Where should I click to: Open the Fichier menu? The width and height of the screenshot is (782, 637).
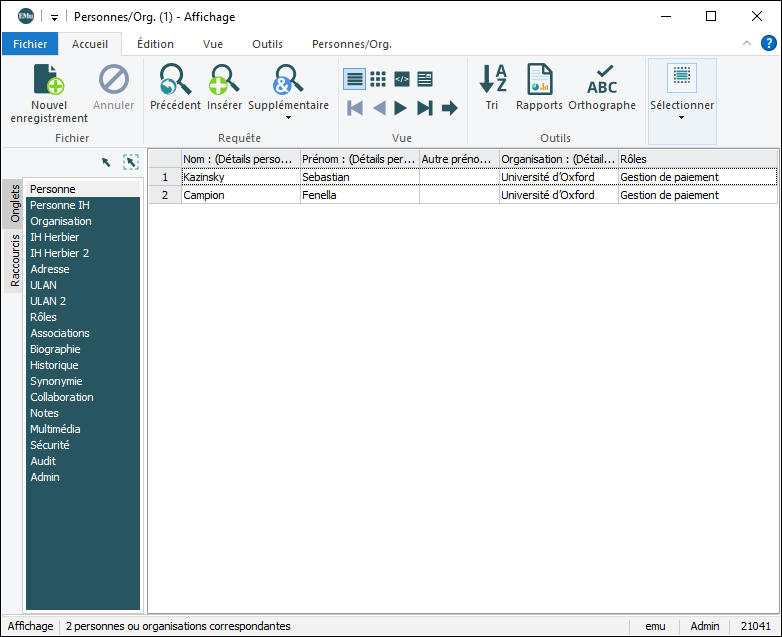coord(30,44)
